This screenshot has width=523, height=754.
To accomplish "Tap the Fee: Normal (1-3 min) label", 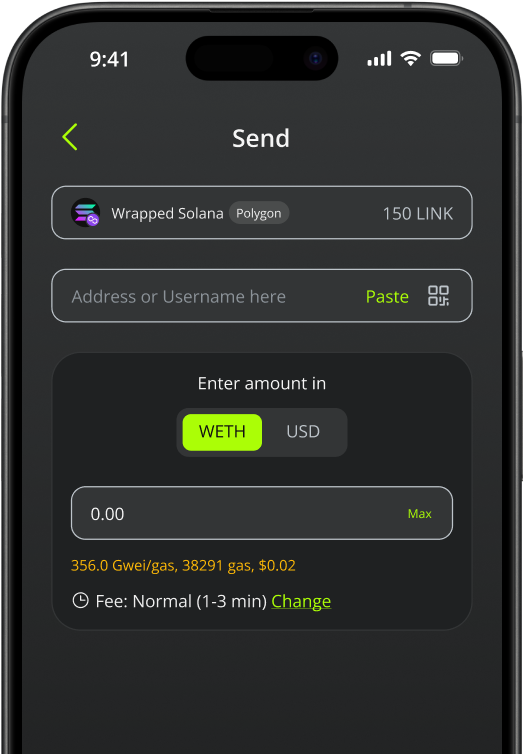I will [x=181, y=601].
